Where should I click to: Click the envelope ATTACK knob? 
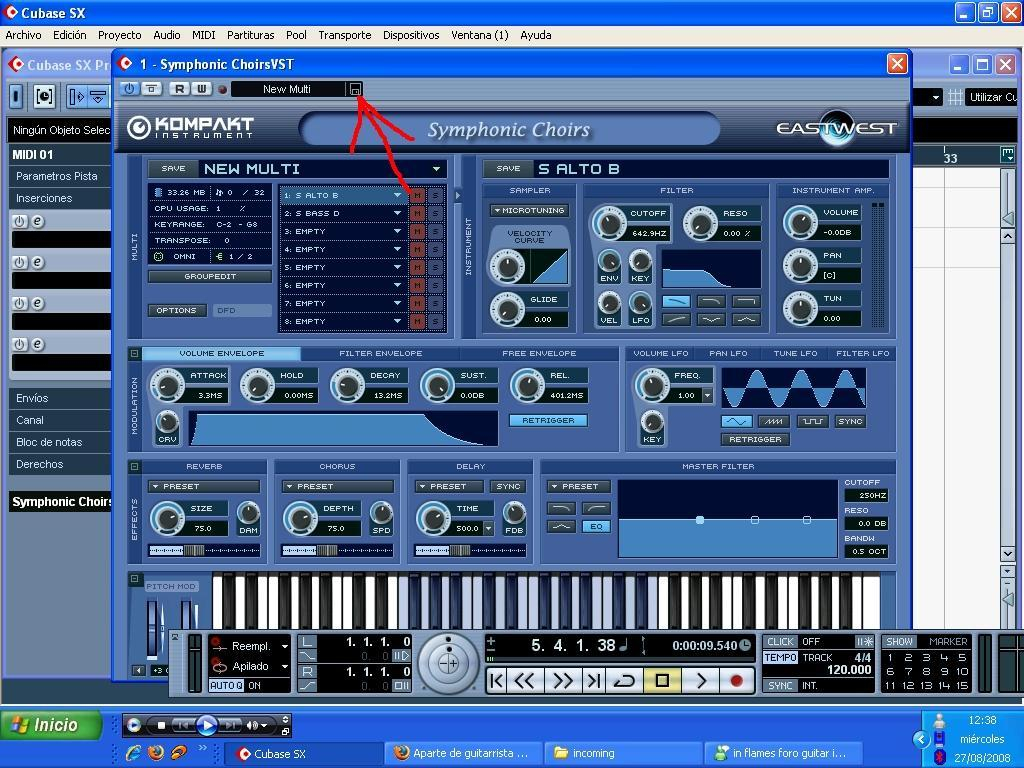tap(168, 385)
